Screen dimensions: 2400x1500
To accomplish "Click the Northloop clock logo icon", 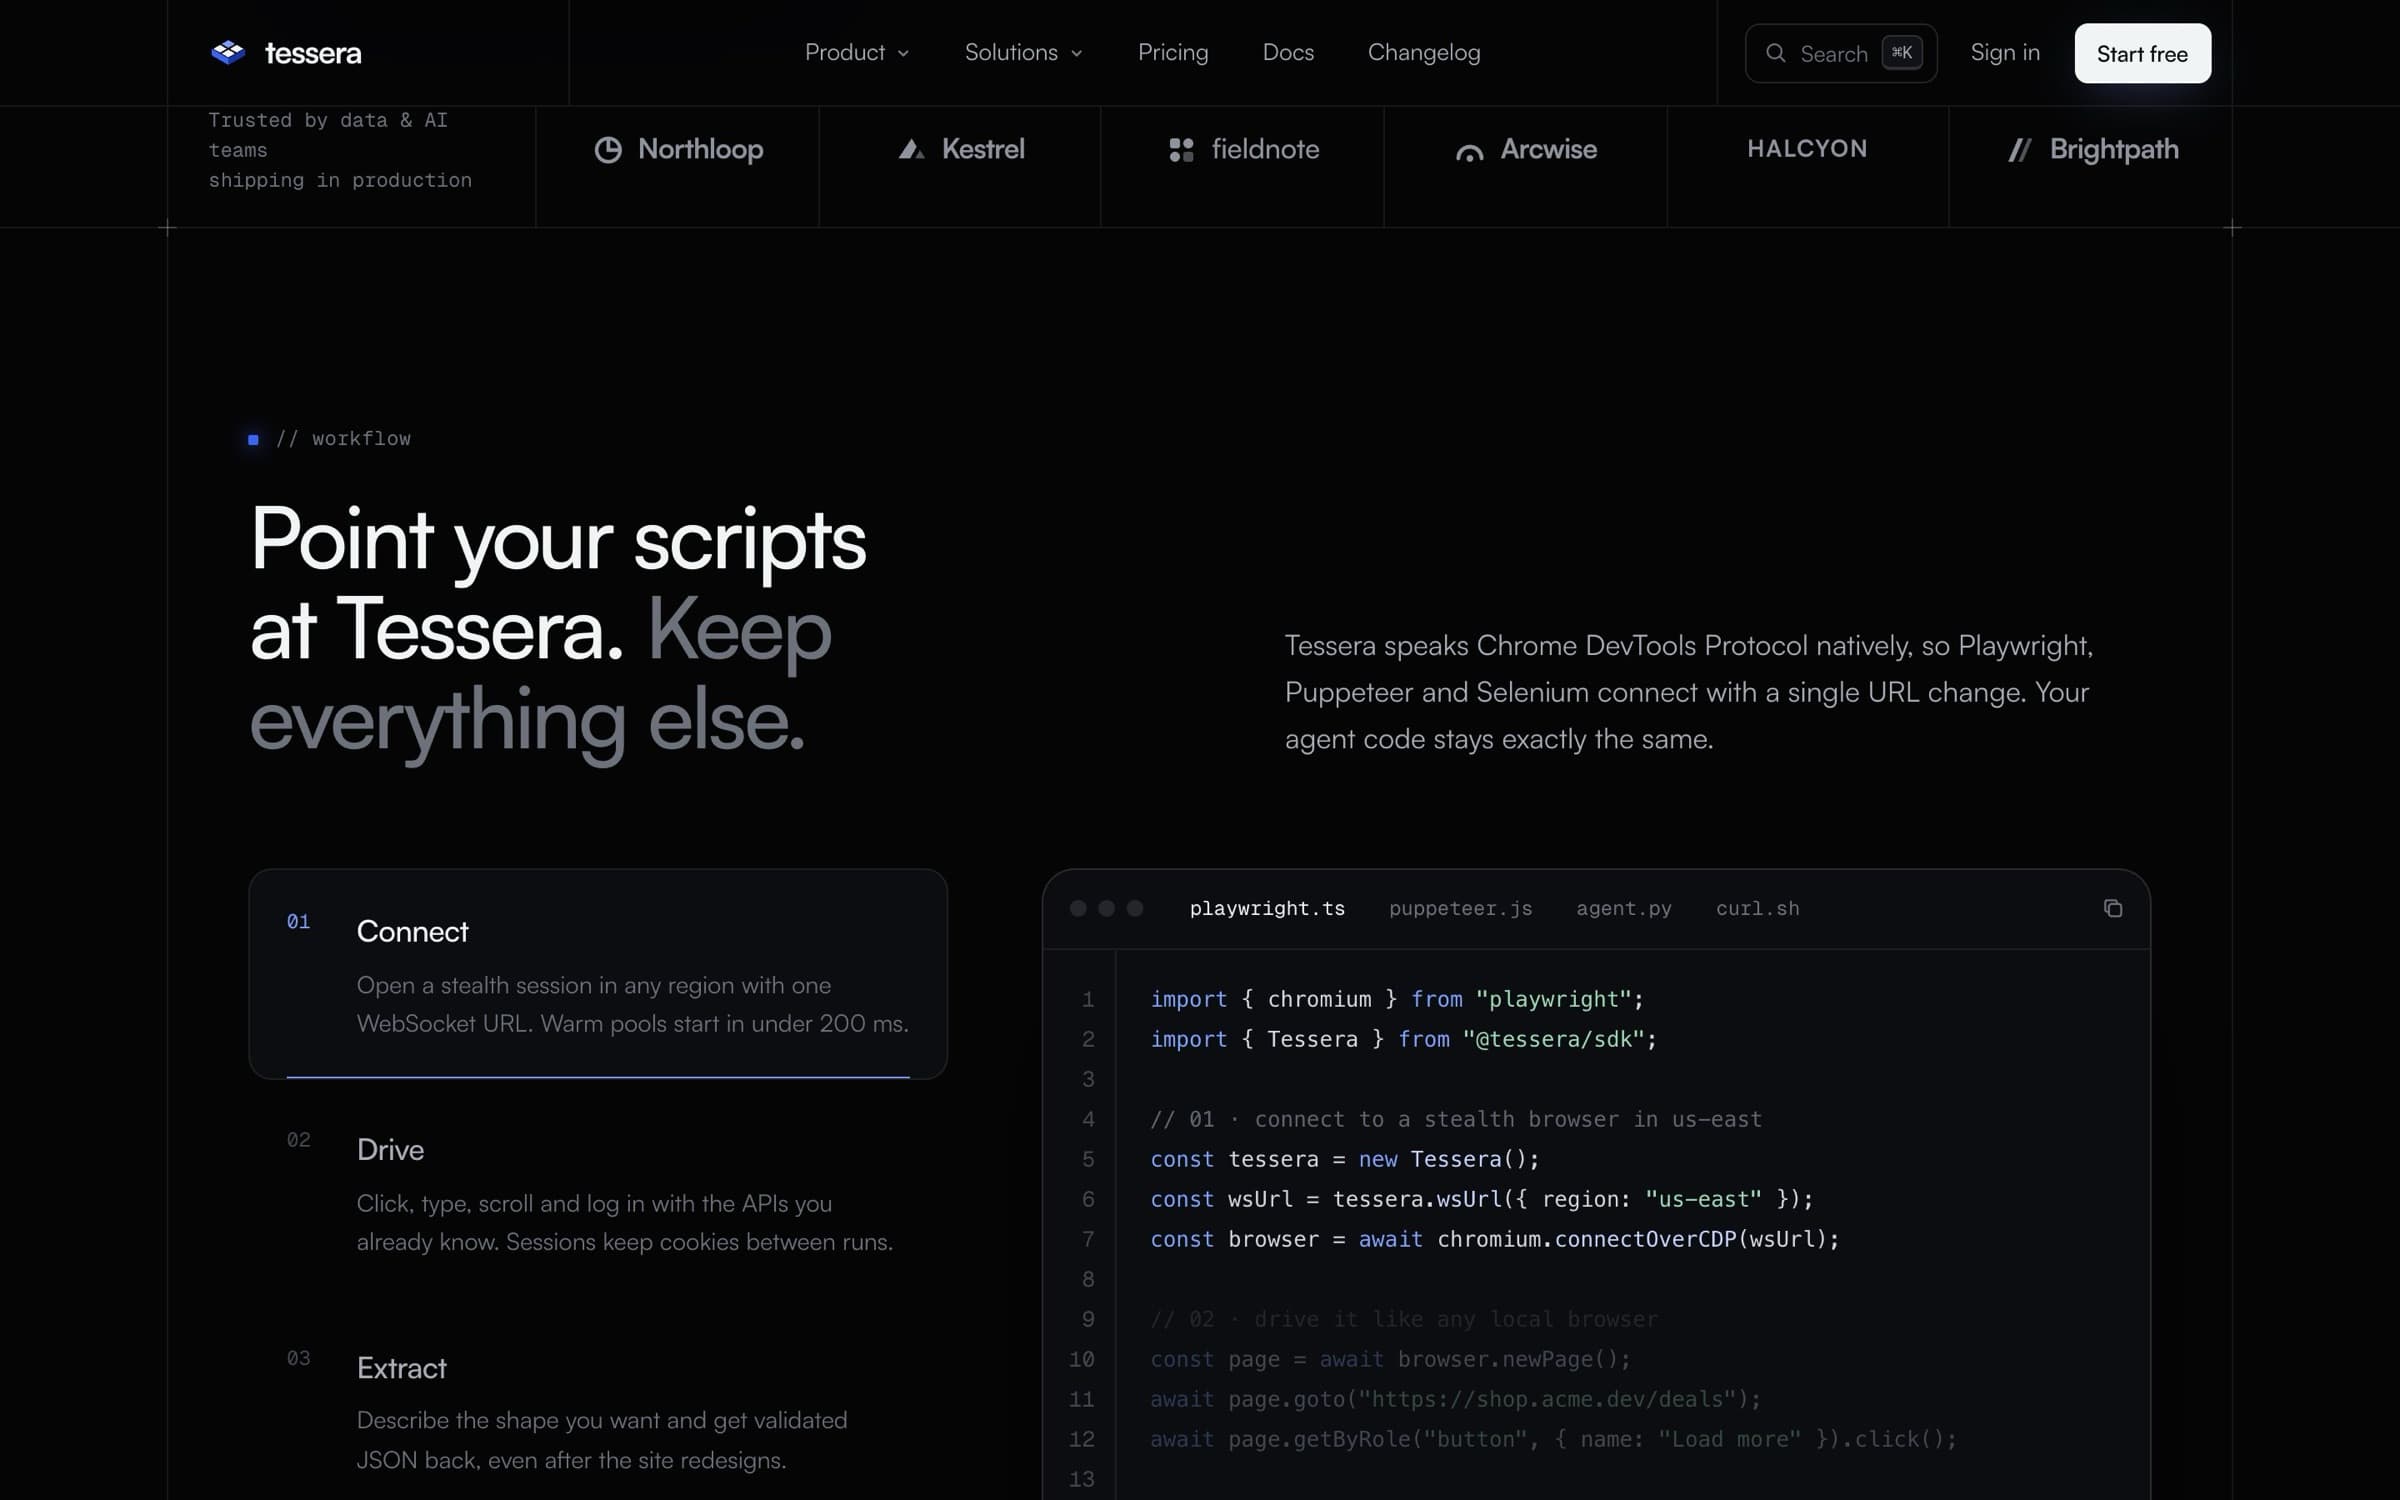I will click(608, 150).
